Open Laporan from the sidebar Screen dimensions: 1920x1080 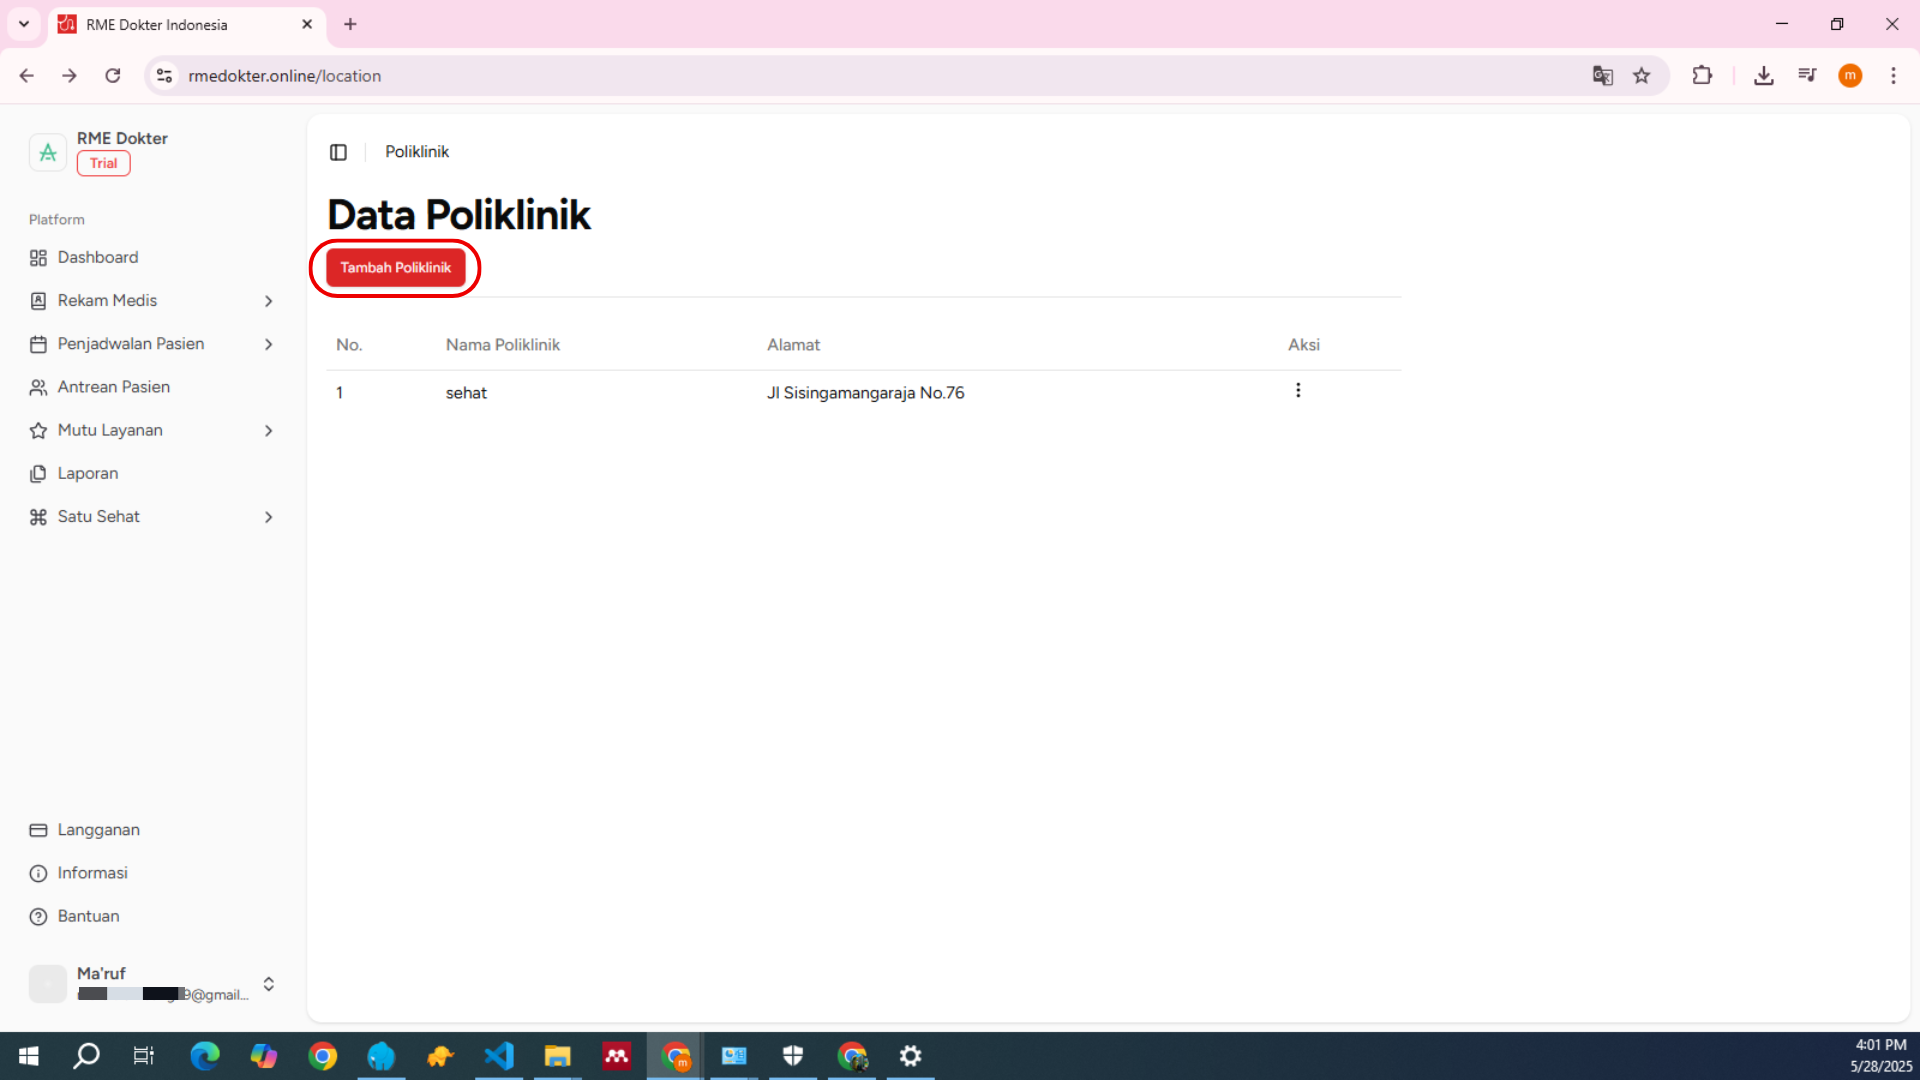88,474
